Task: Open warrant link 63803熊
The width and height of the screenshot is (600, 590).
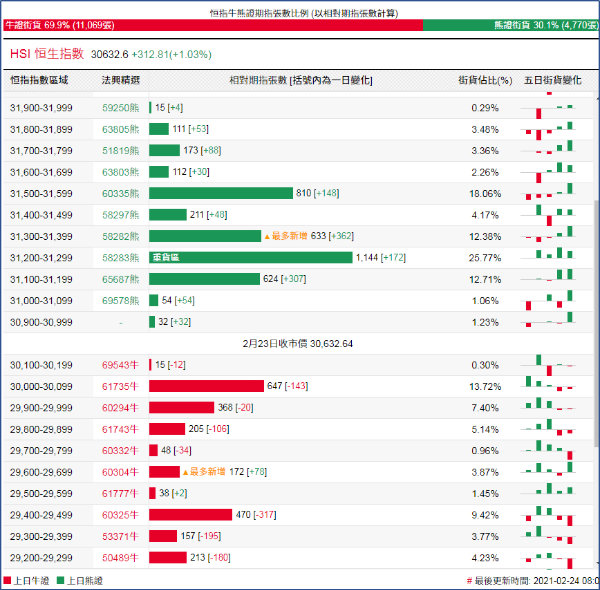Action: (x=121, y=172)
